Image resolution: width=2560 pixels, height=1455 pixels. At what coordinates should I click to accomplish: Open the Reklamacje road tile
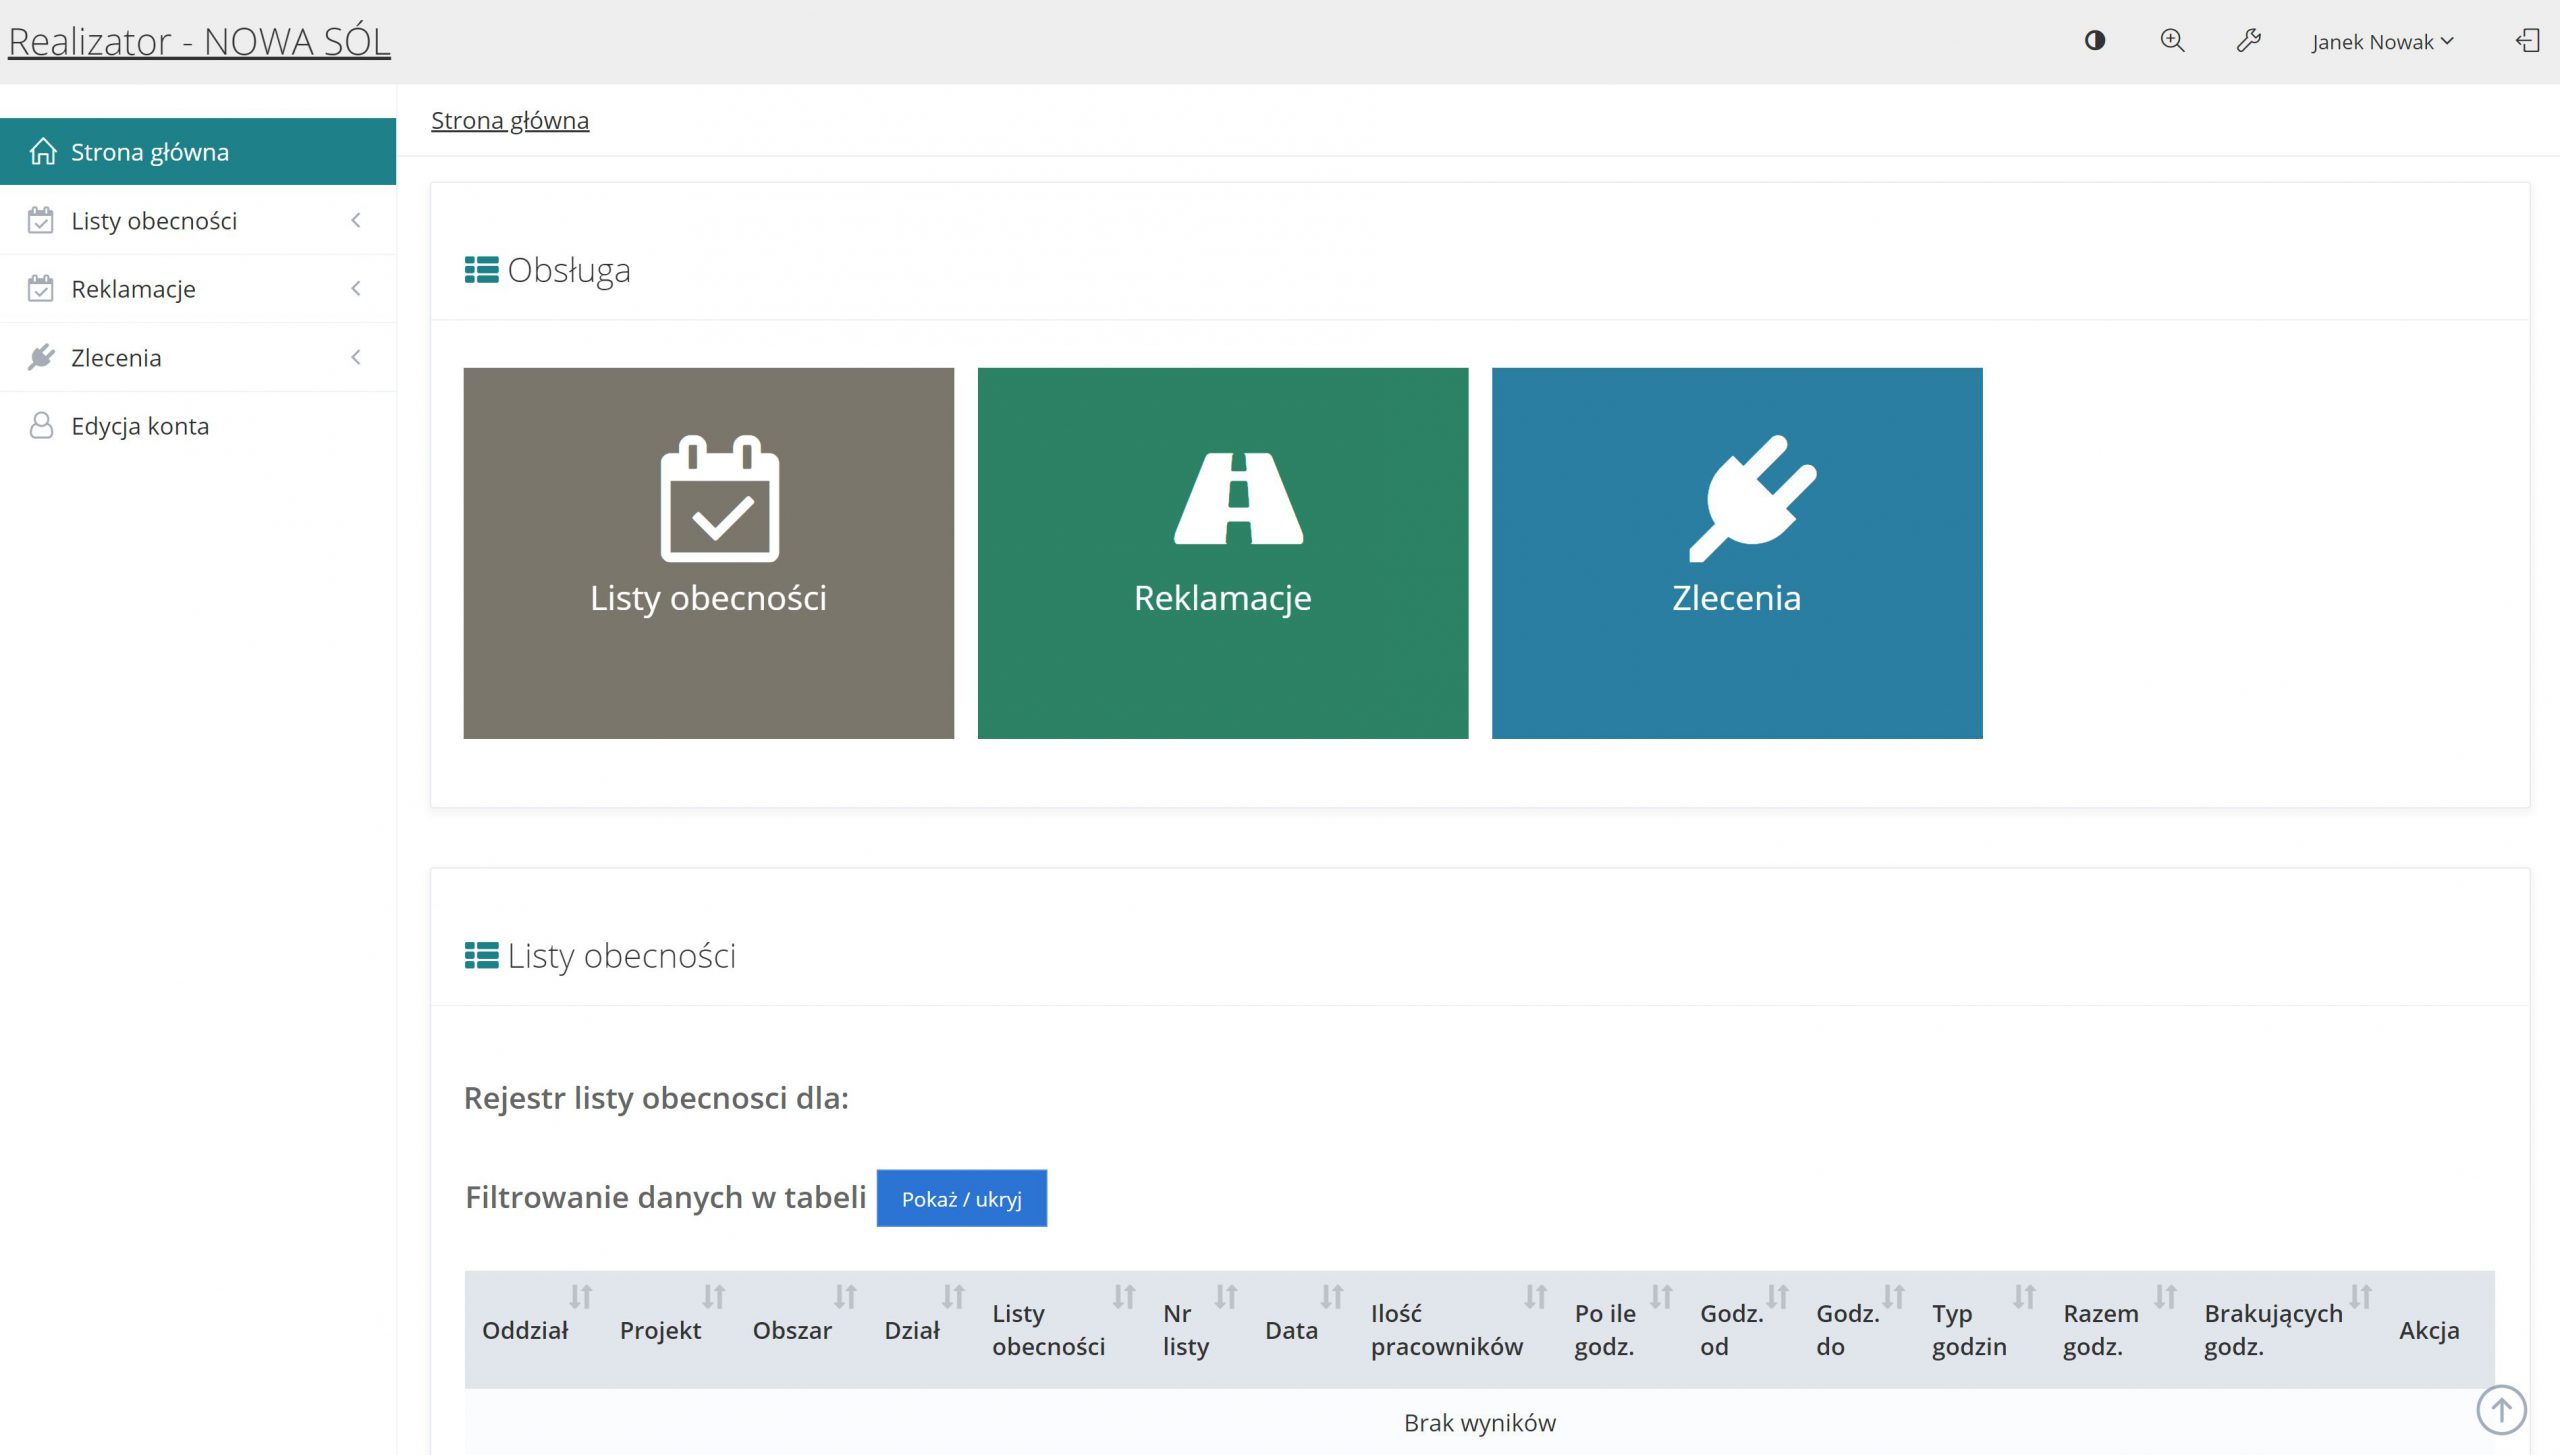[x=1222, y=553]
